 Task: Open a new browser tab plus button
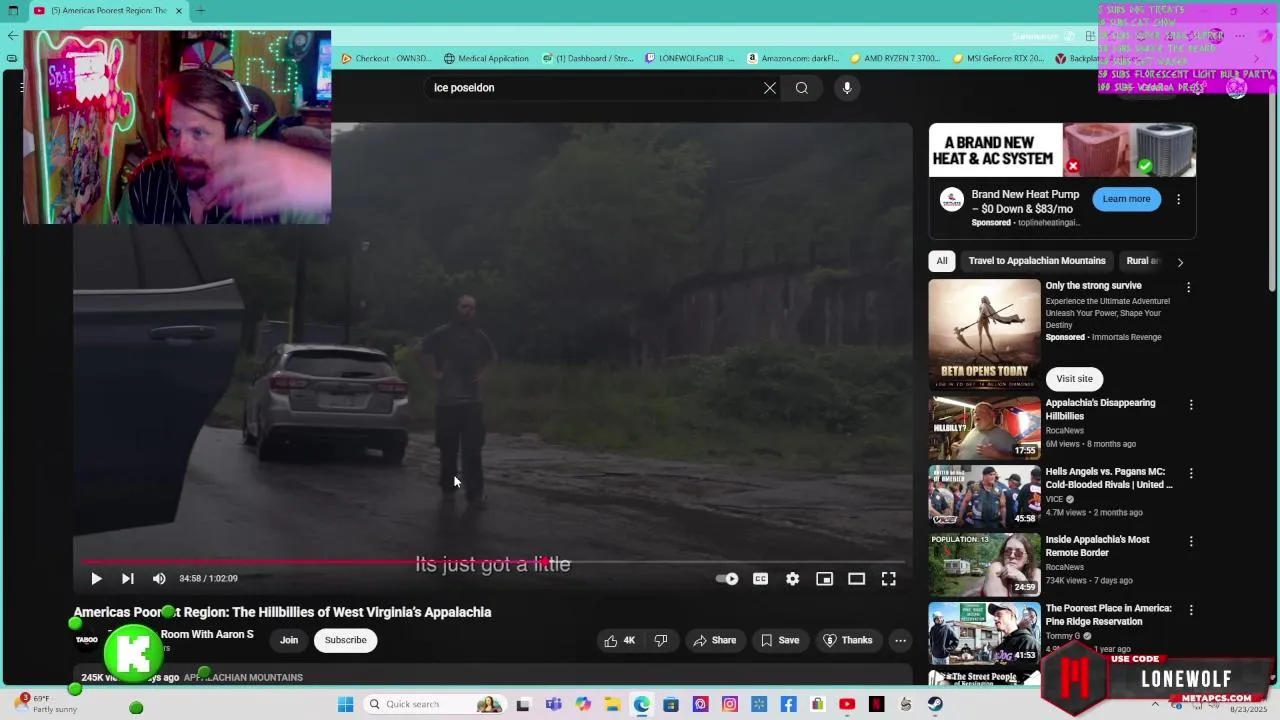pos(200,11)
